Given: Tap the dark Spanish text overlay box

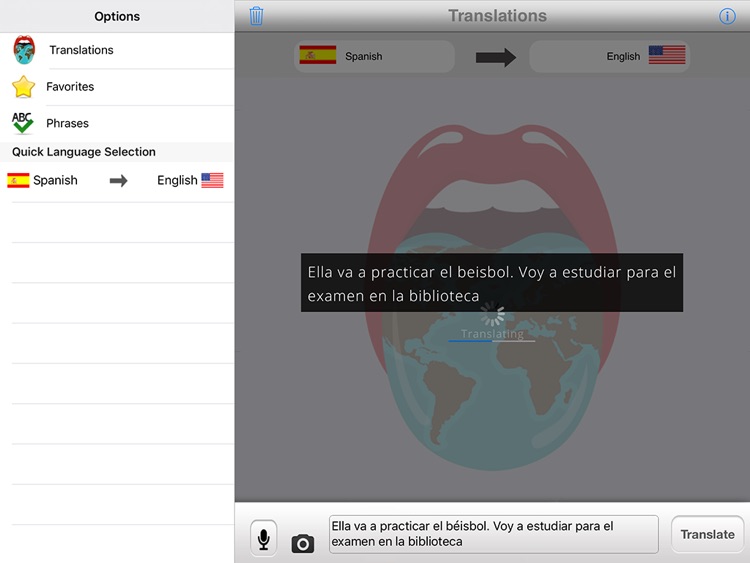Looking at the screenshot, I should point(491,282).
